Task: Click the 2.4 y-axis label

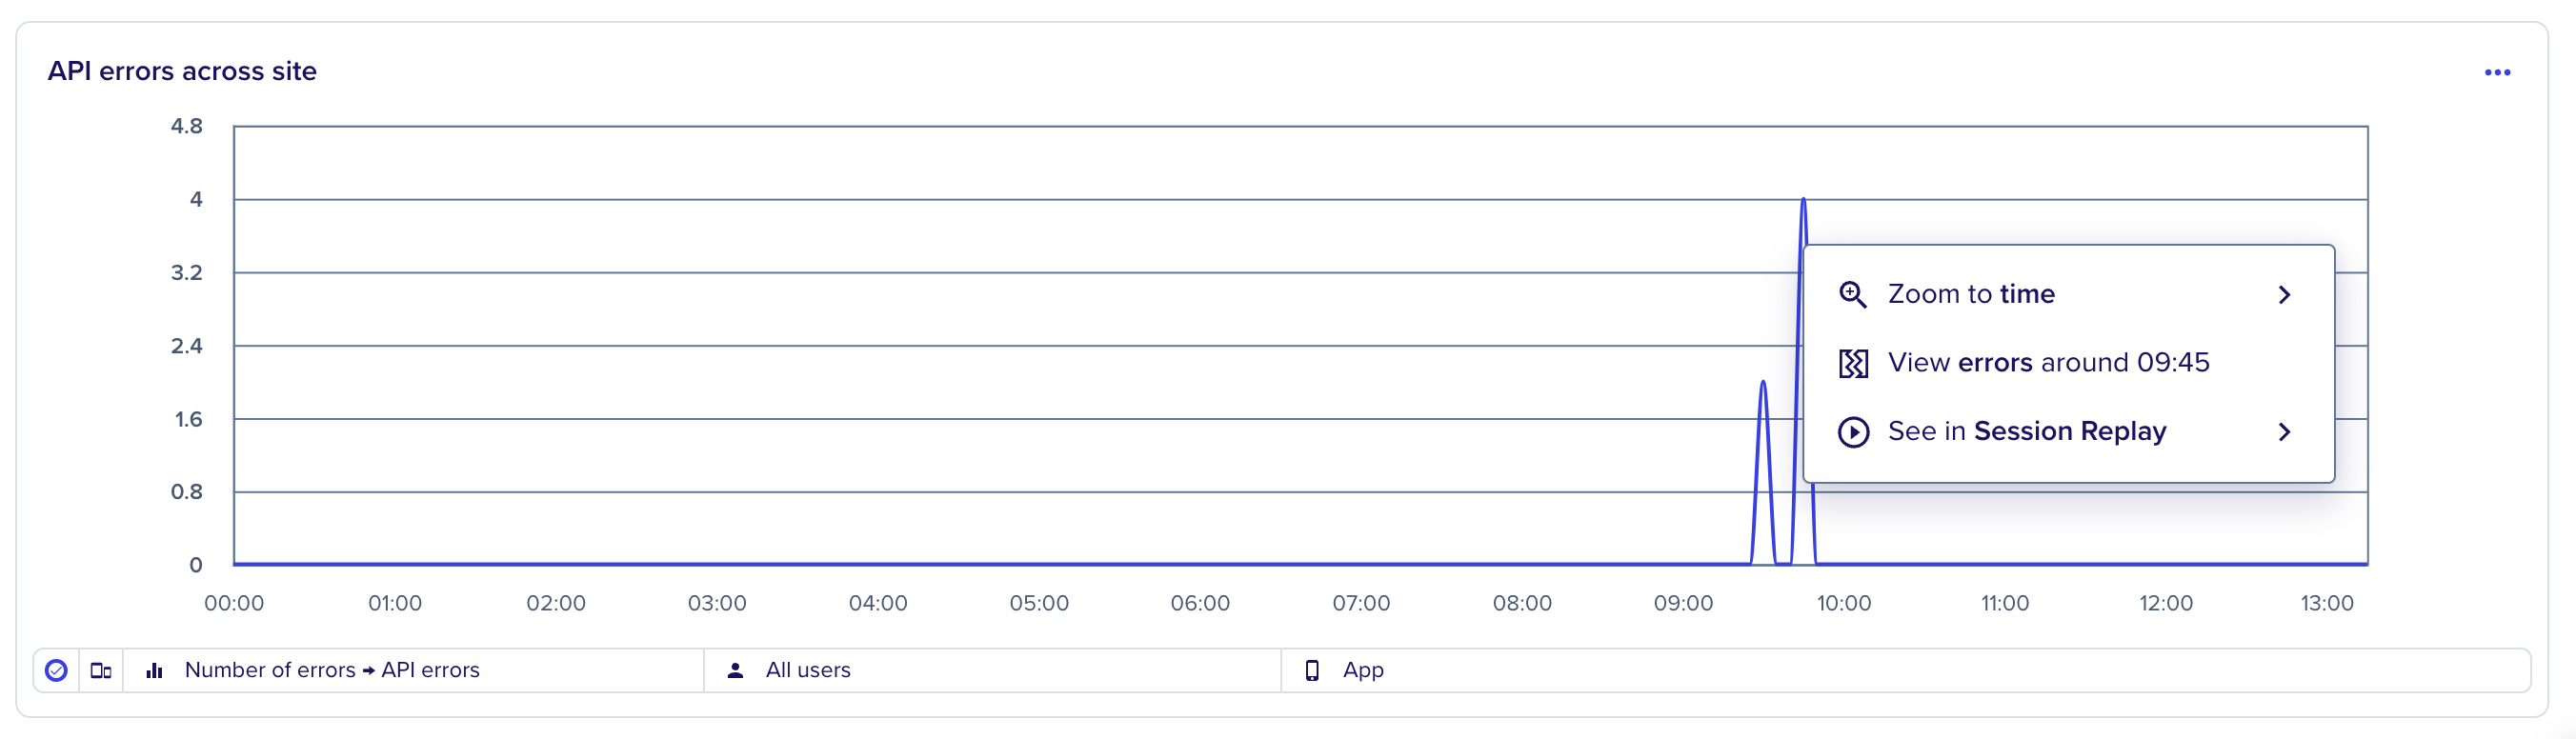Action: coord(187,346)
